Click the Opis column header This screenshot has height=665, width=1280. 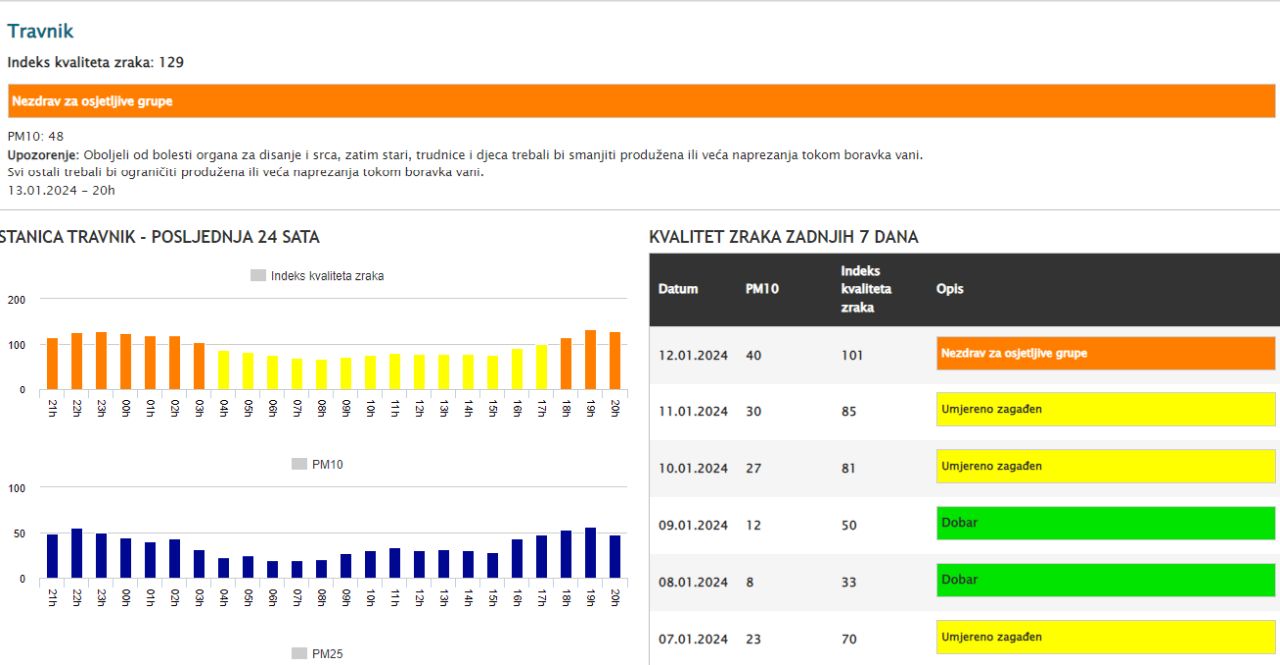(x=949, y=289)
